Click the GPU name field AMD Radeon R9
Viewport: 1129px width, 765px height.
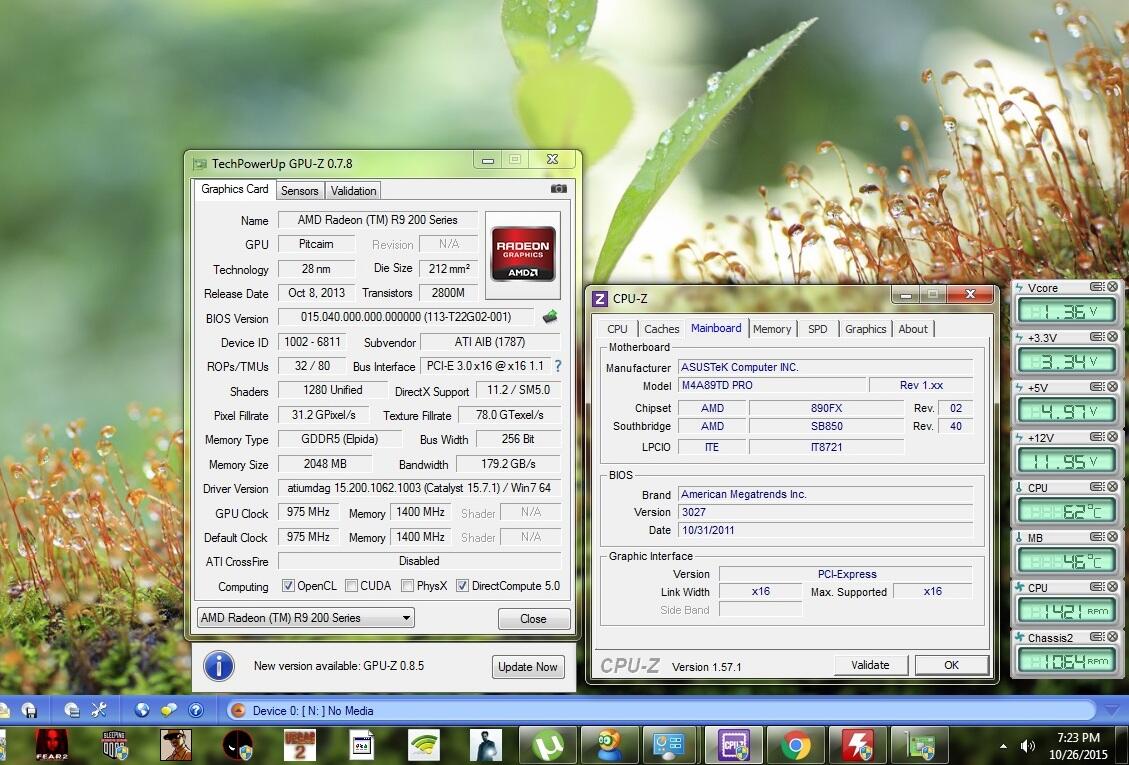(377, 220)
